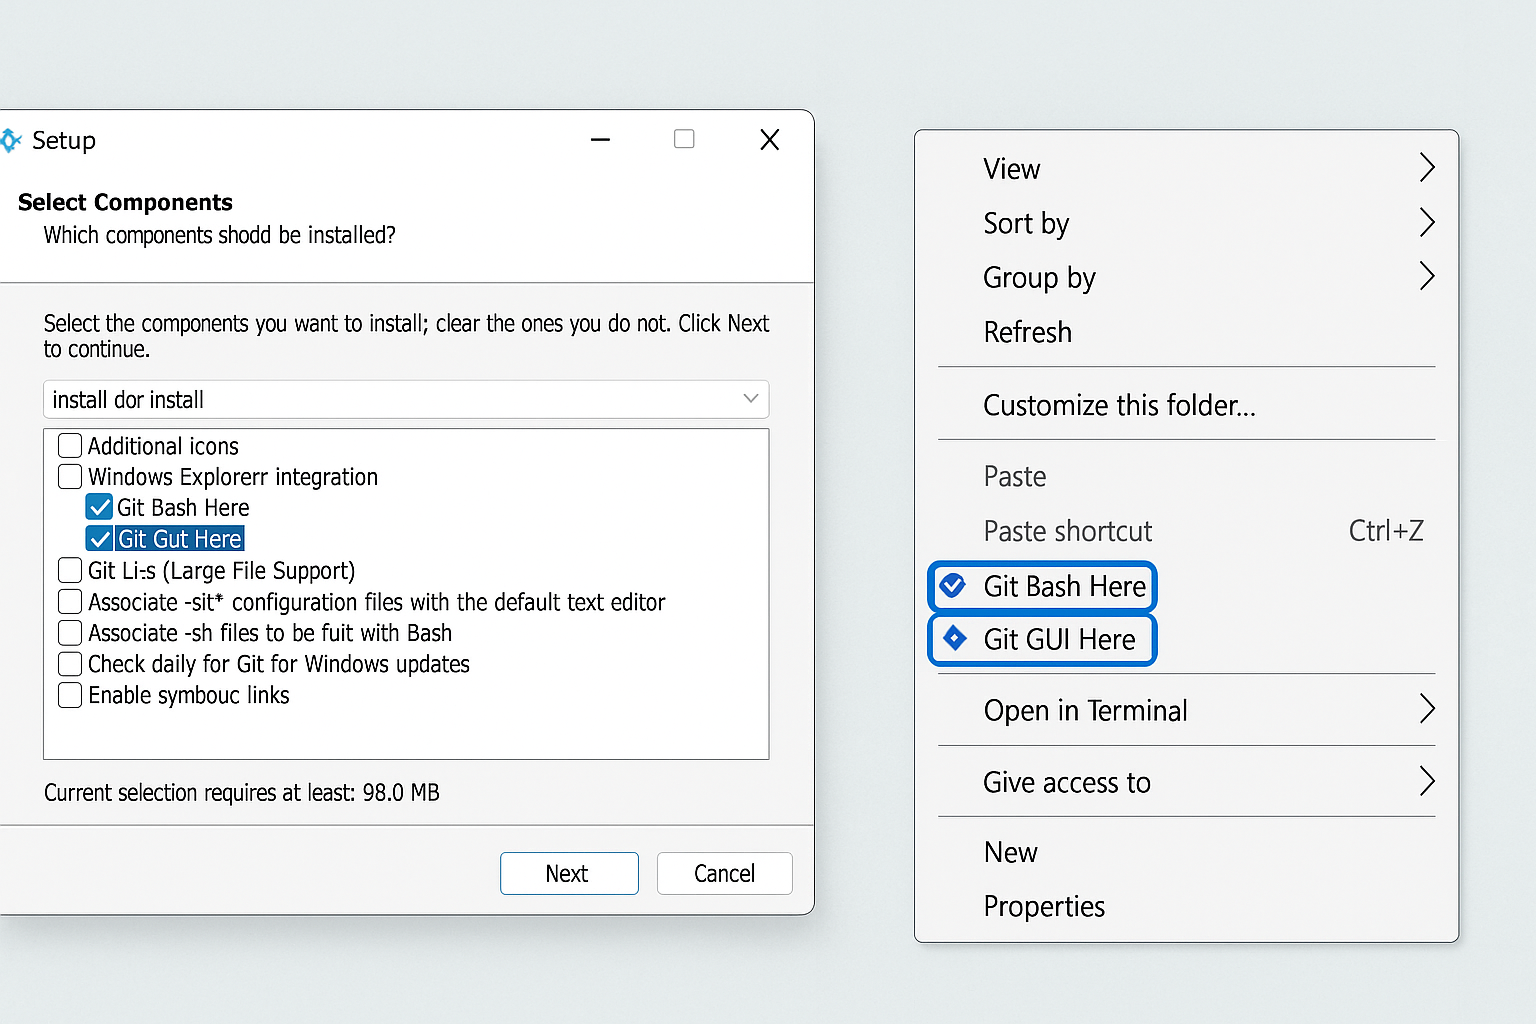Choose Sort by in context menu
The width and height of the screenshot is (1536, 1024).
[x=1186, y=223]
